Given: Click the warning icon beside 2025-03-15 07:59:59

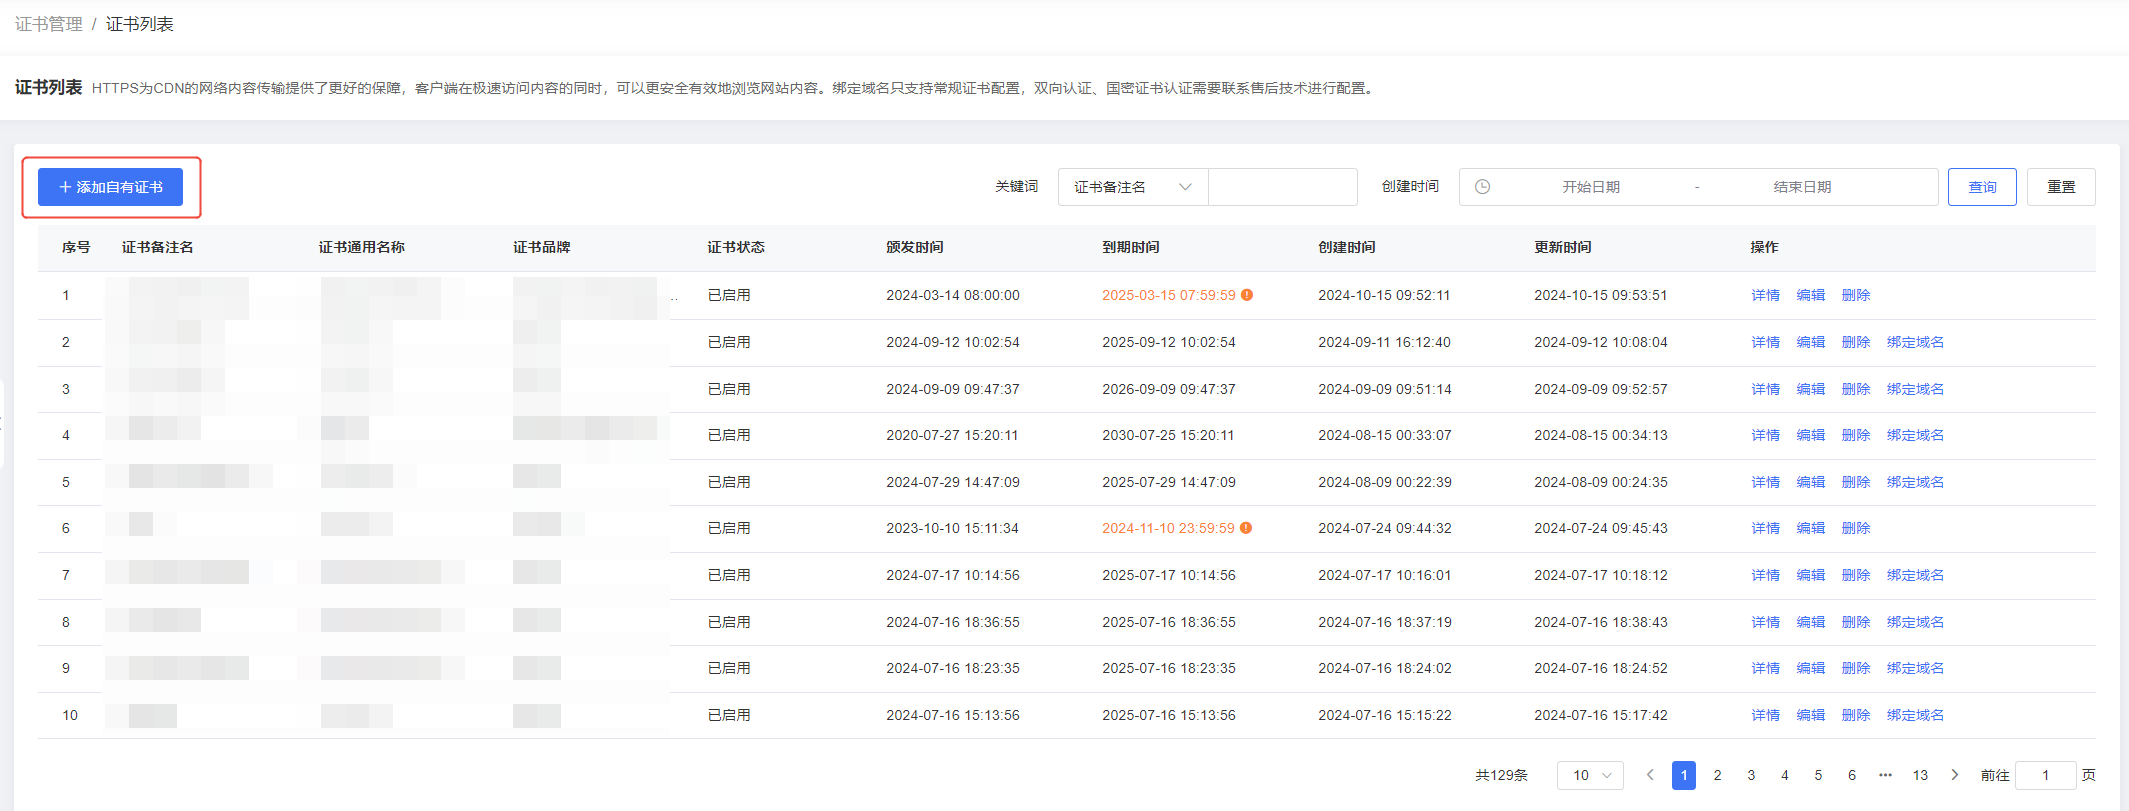Looking at the screenshot, I should coord(1247,295).
